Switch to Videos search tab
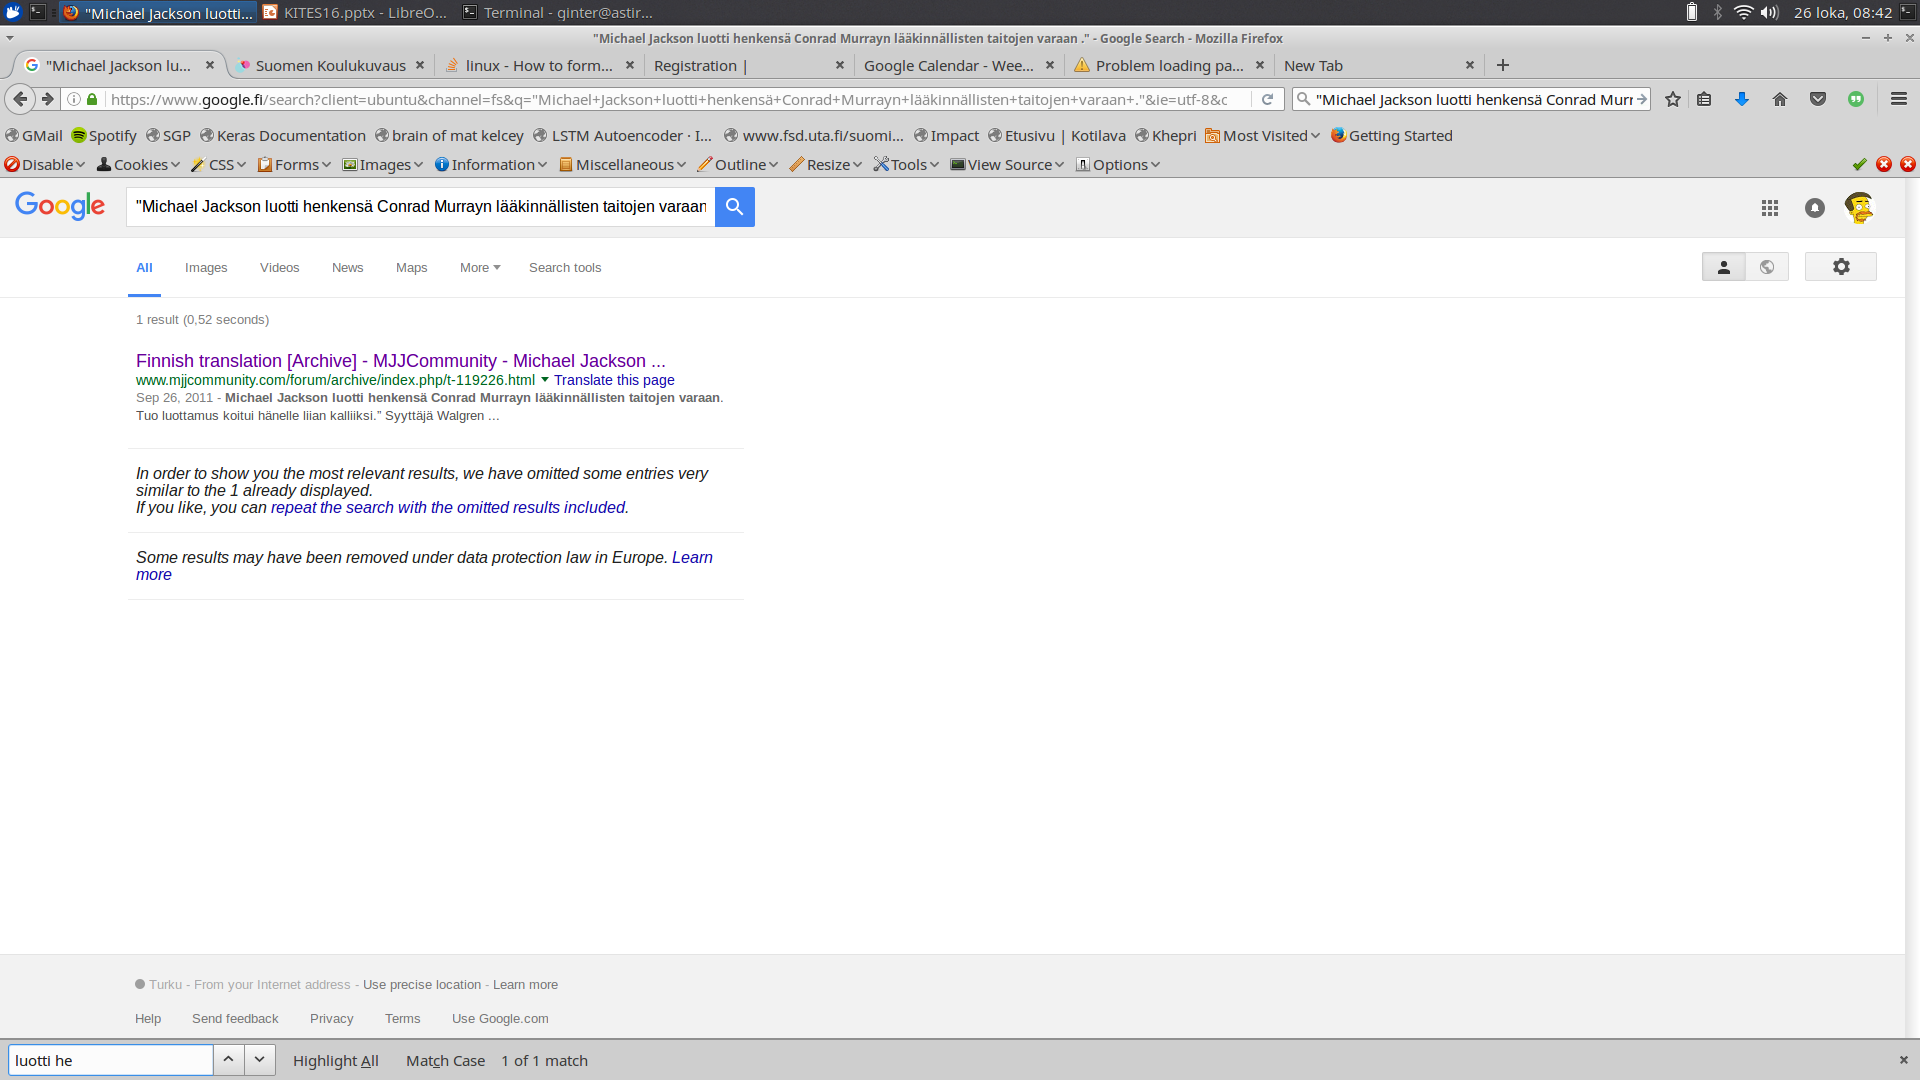Screen dimensions: 1920x1080 (x=279, y=267)
